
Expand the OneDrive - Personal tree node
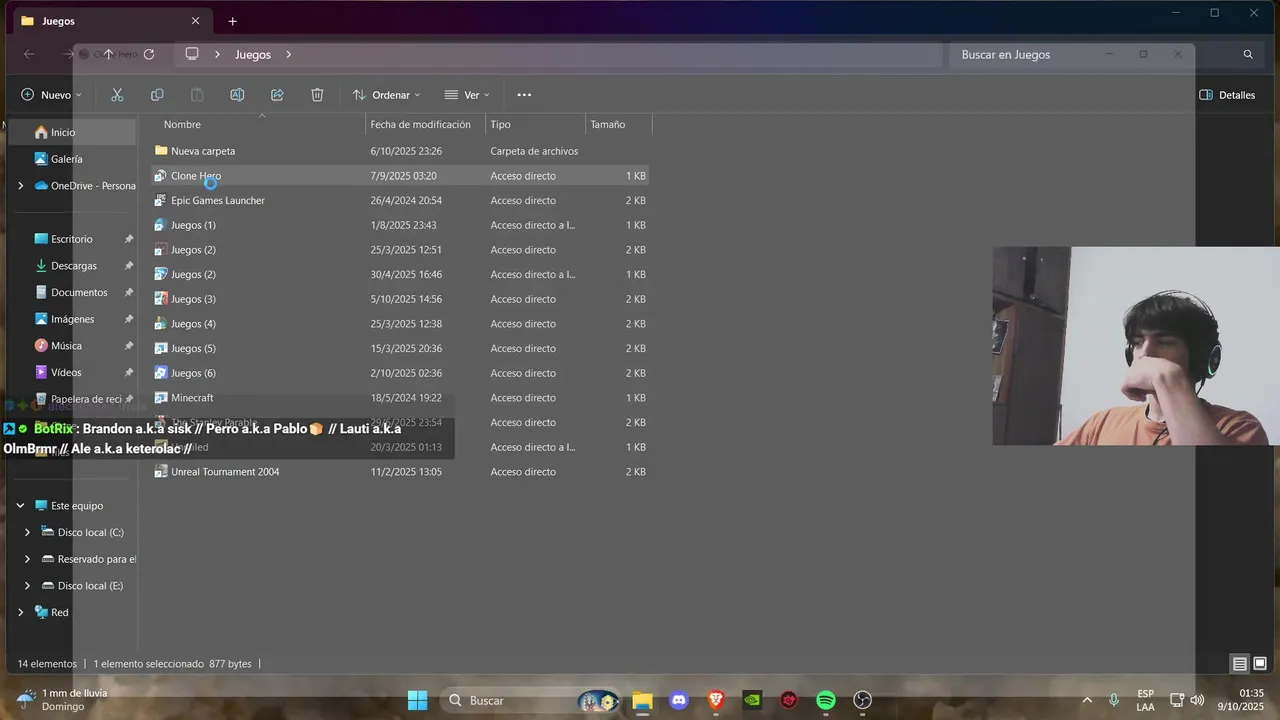pos(20,186)
